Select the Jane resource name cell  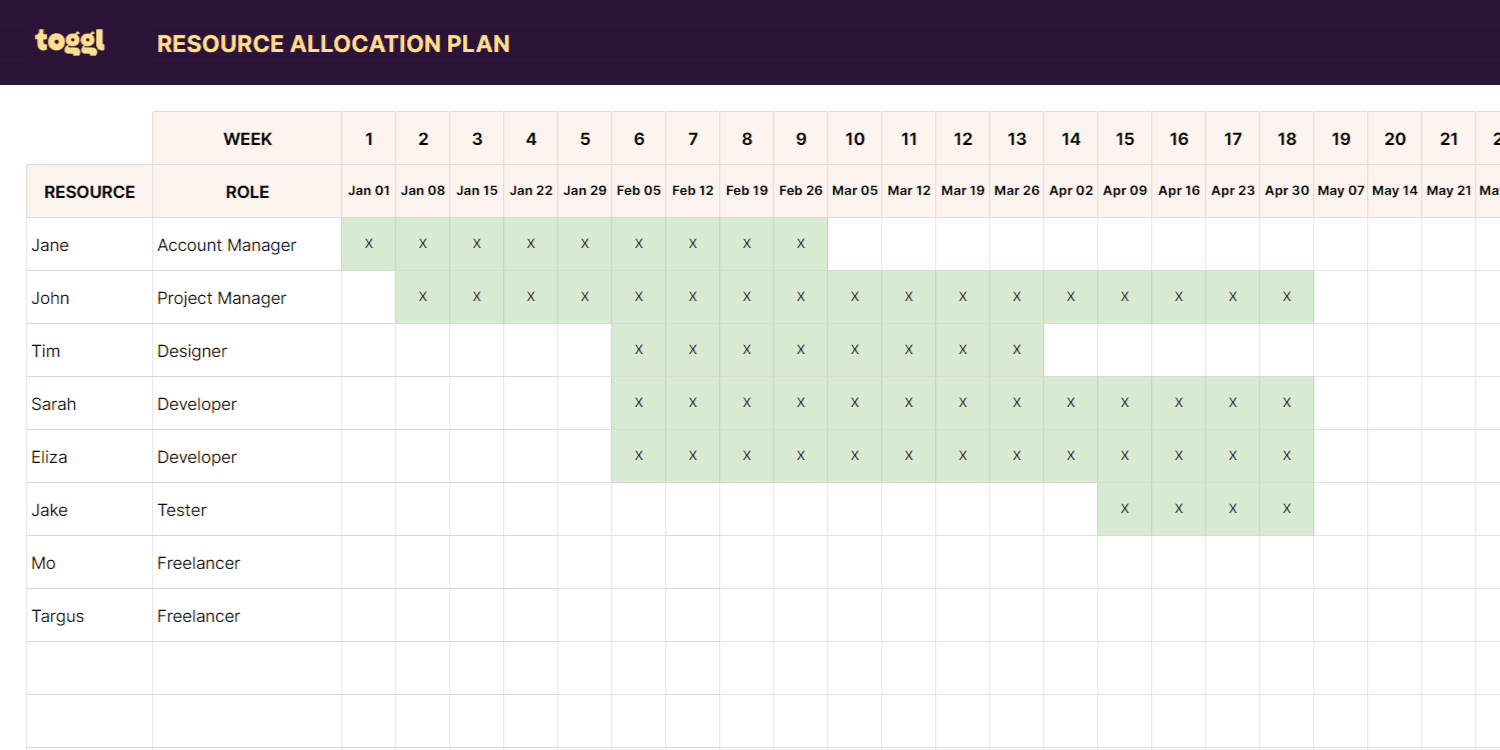pos(89,245)
